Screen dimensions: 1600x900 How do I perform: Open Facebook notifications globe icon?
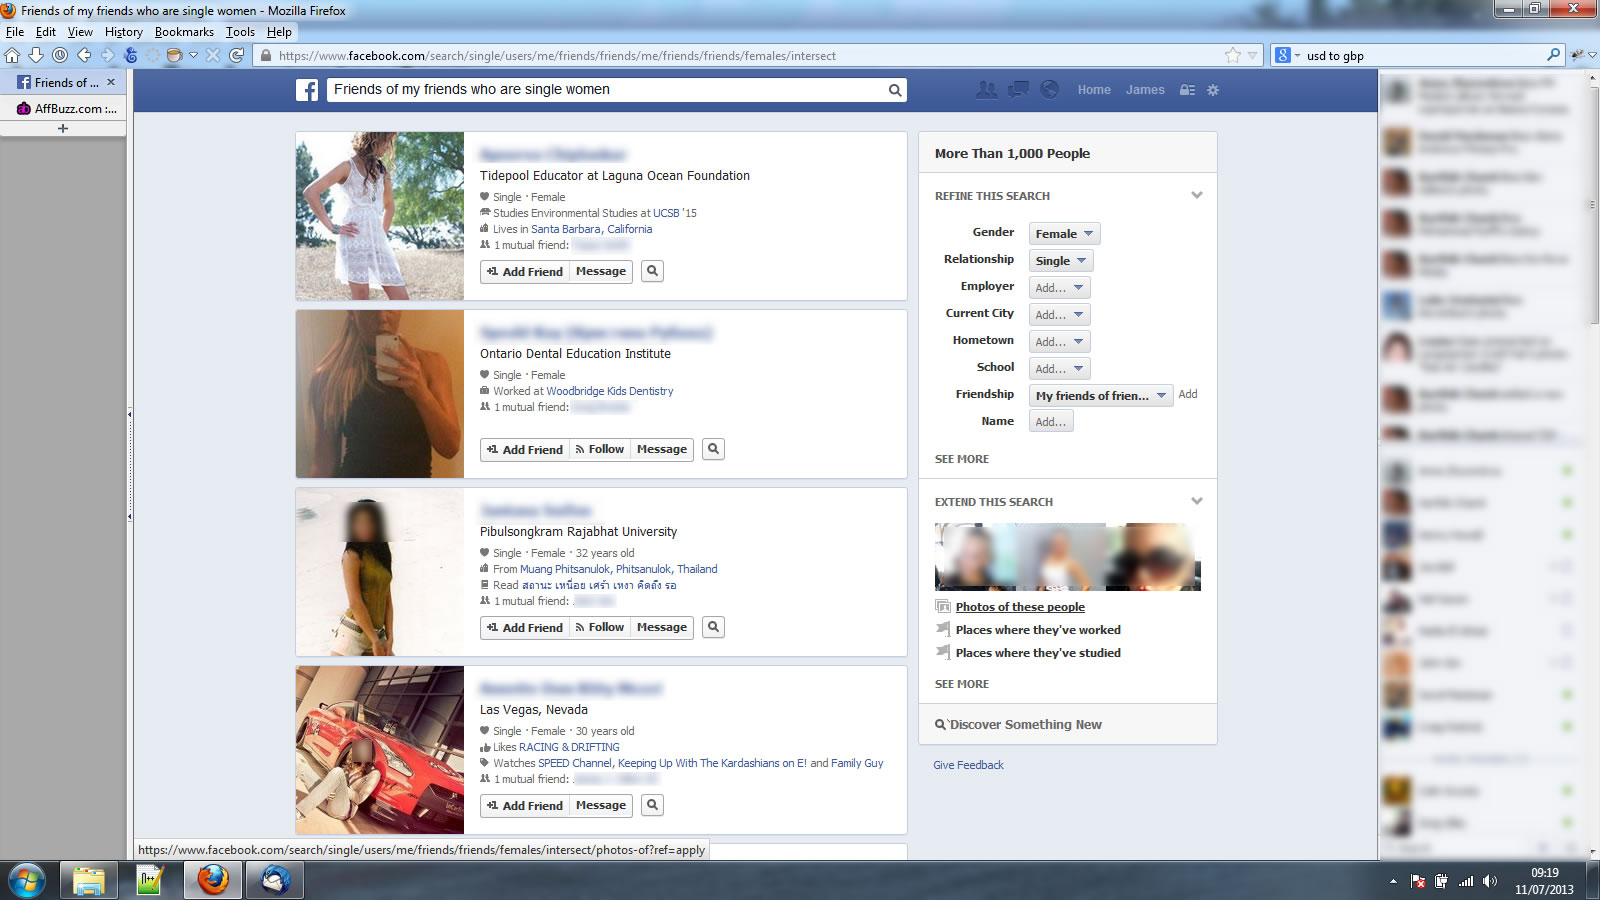[1049, 90]
